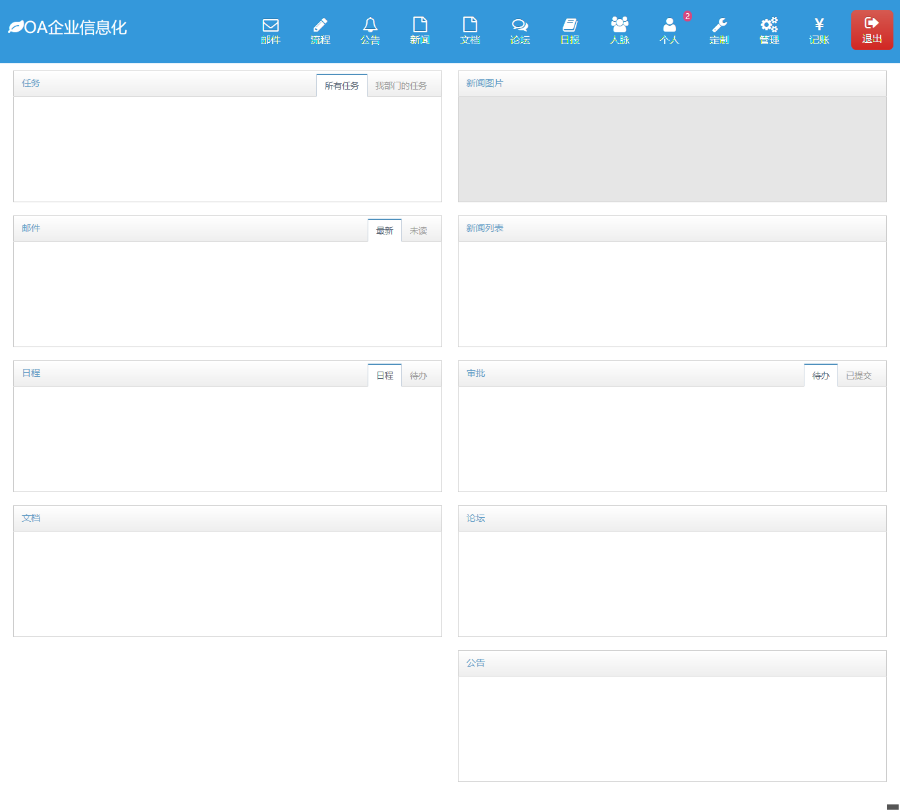The width and height of the screenshot is (900, 811).
Task: Select the 日程 tab in schedule panel
Action: 385,375
